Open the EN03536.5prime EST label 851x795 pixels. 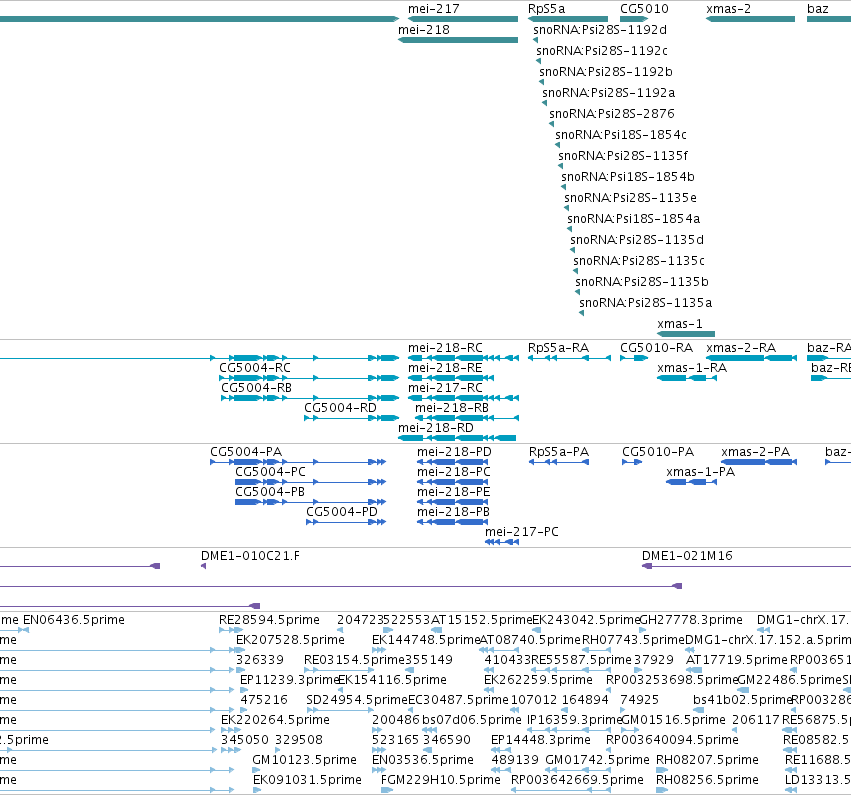click(x=423, y=760)
